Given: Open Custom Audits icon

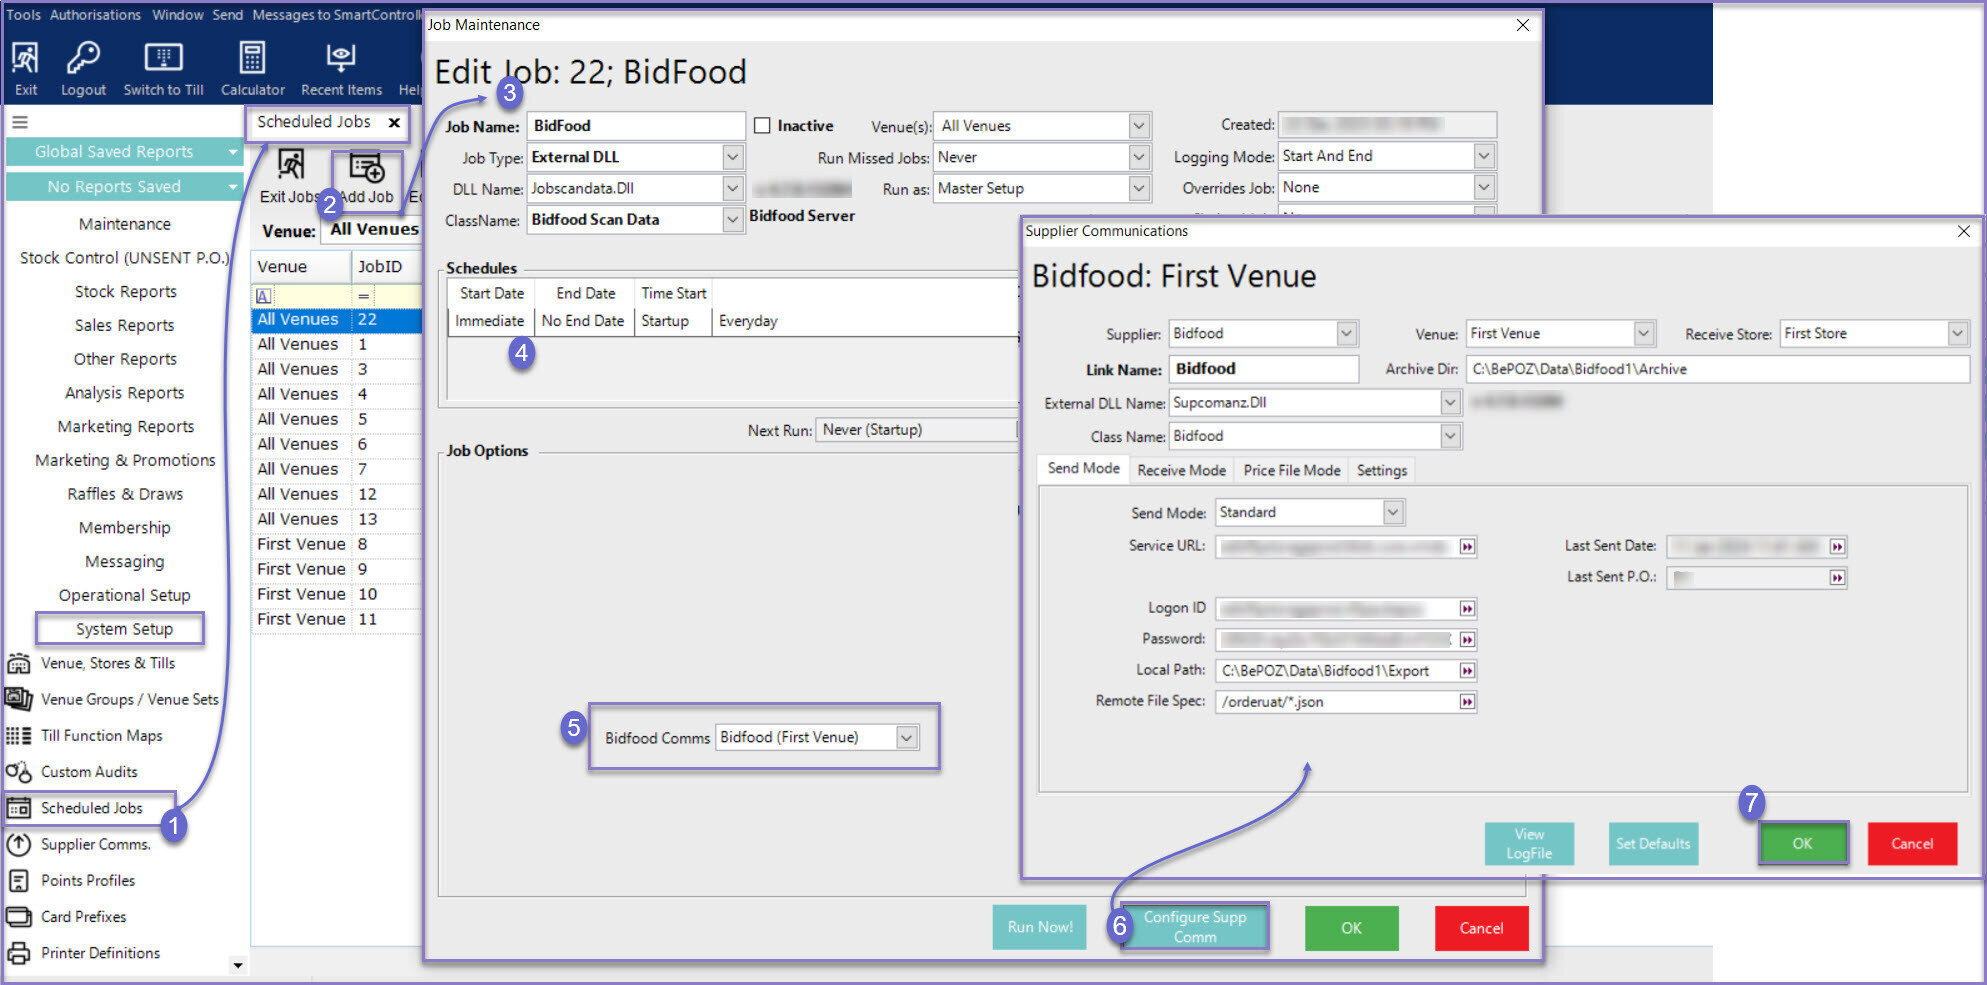Looking at the screenshot, I should 19,772.
